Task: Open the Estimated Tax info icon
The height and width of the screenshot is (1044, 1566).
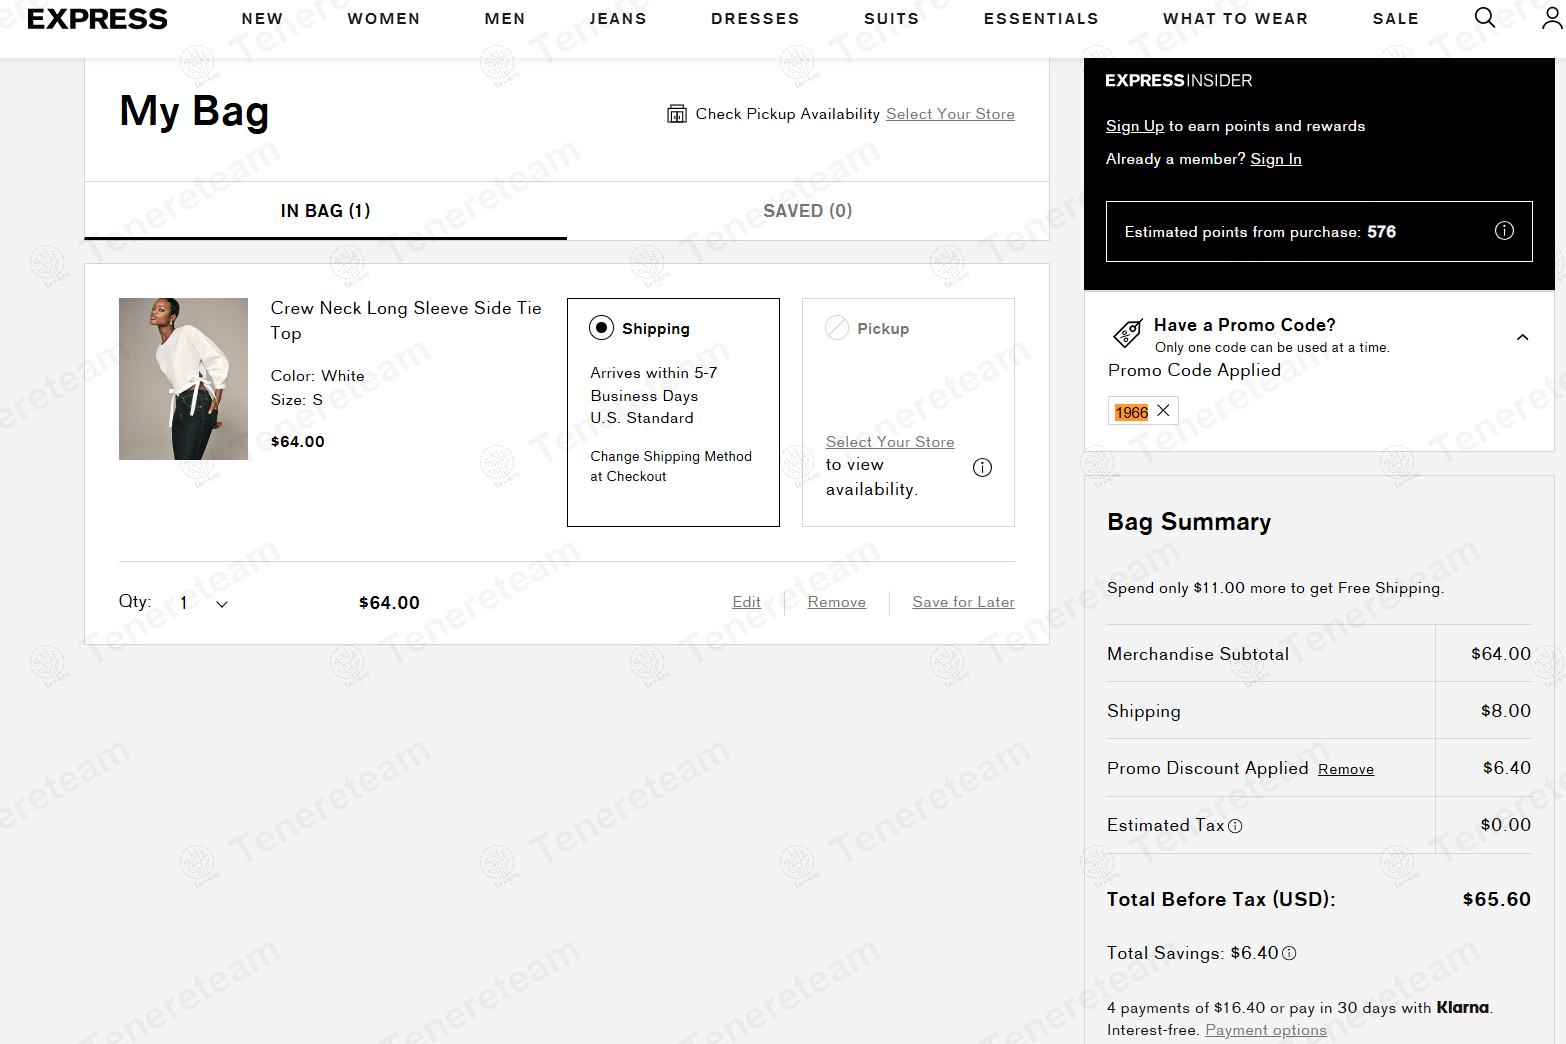Action: [x=1235, y=826]
